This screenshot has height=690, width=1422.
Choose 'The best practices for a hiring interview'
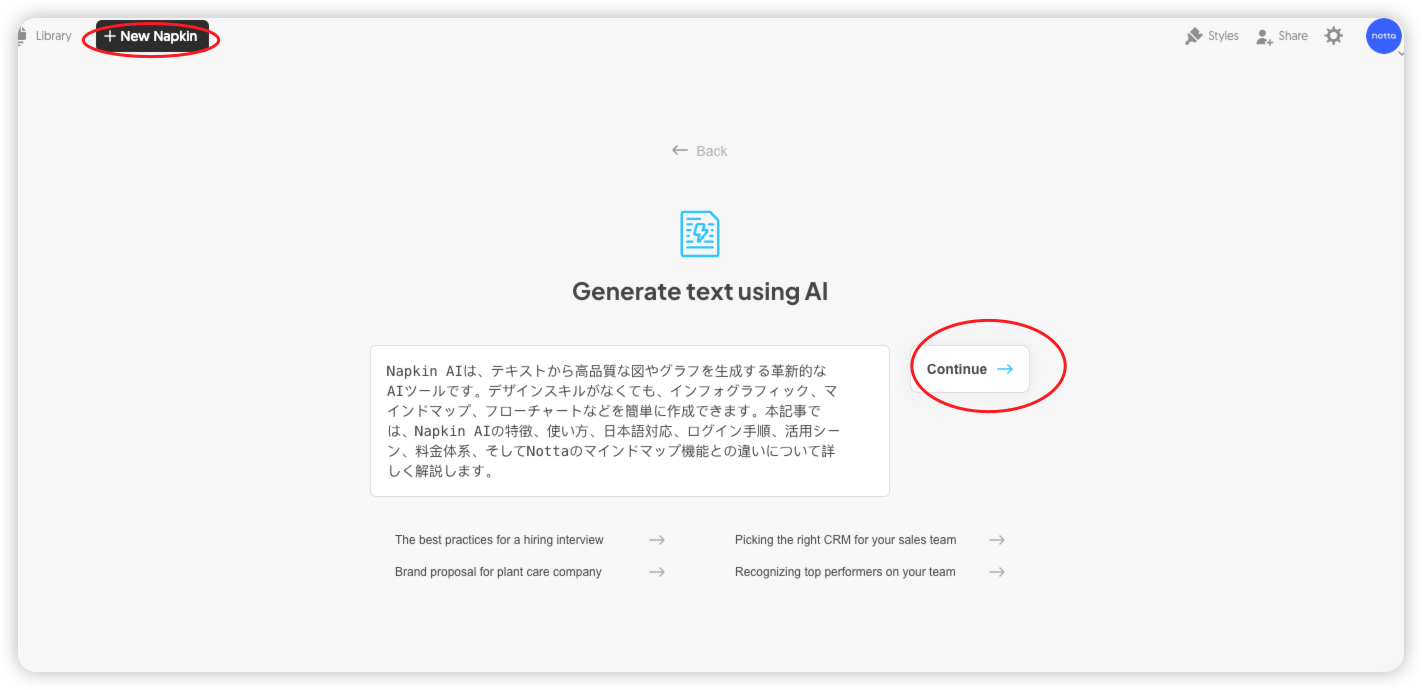pyautogui.click(x=499, y=540)
